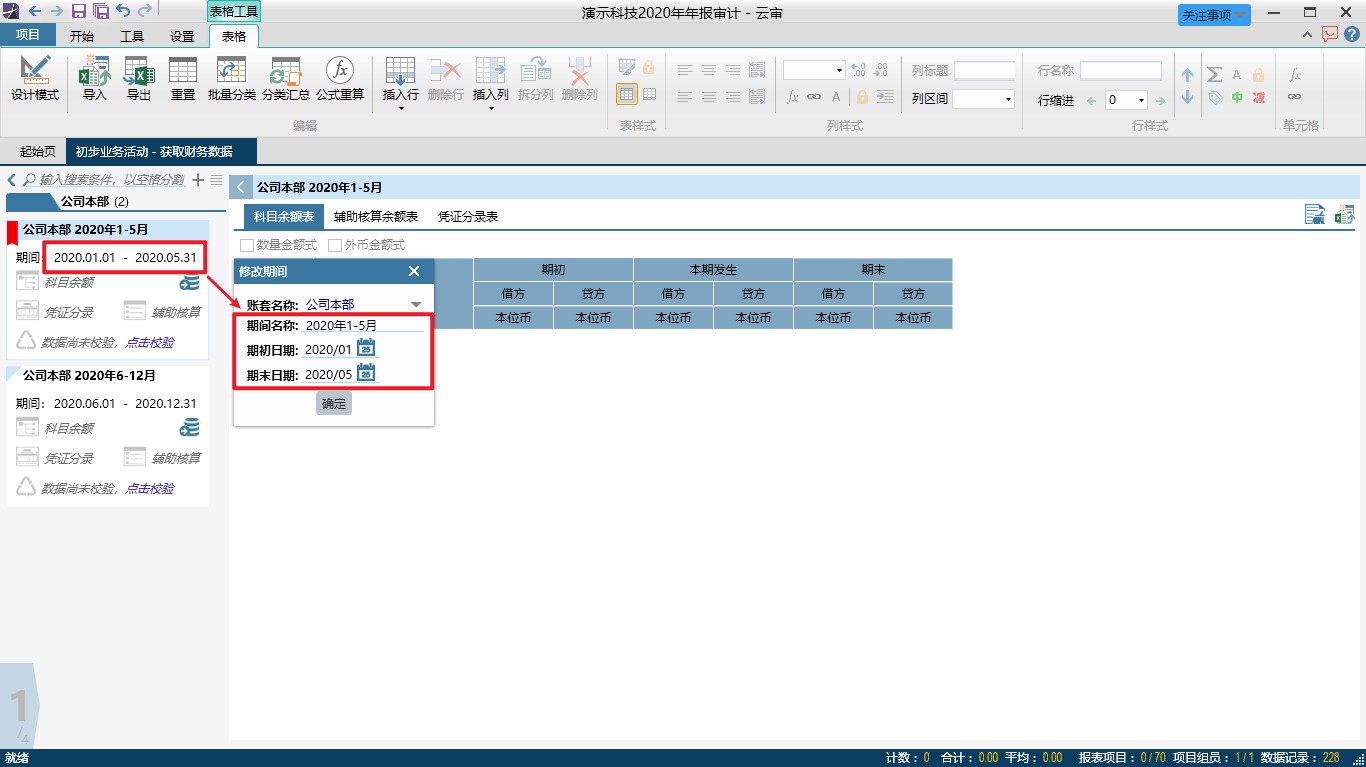Select the 科目余额表 tab
1366x767 pixels.
(284, 216)
